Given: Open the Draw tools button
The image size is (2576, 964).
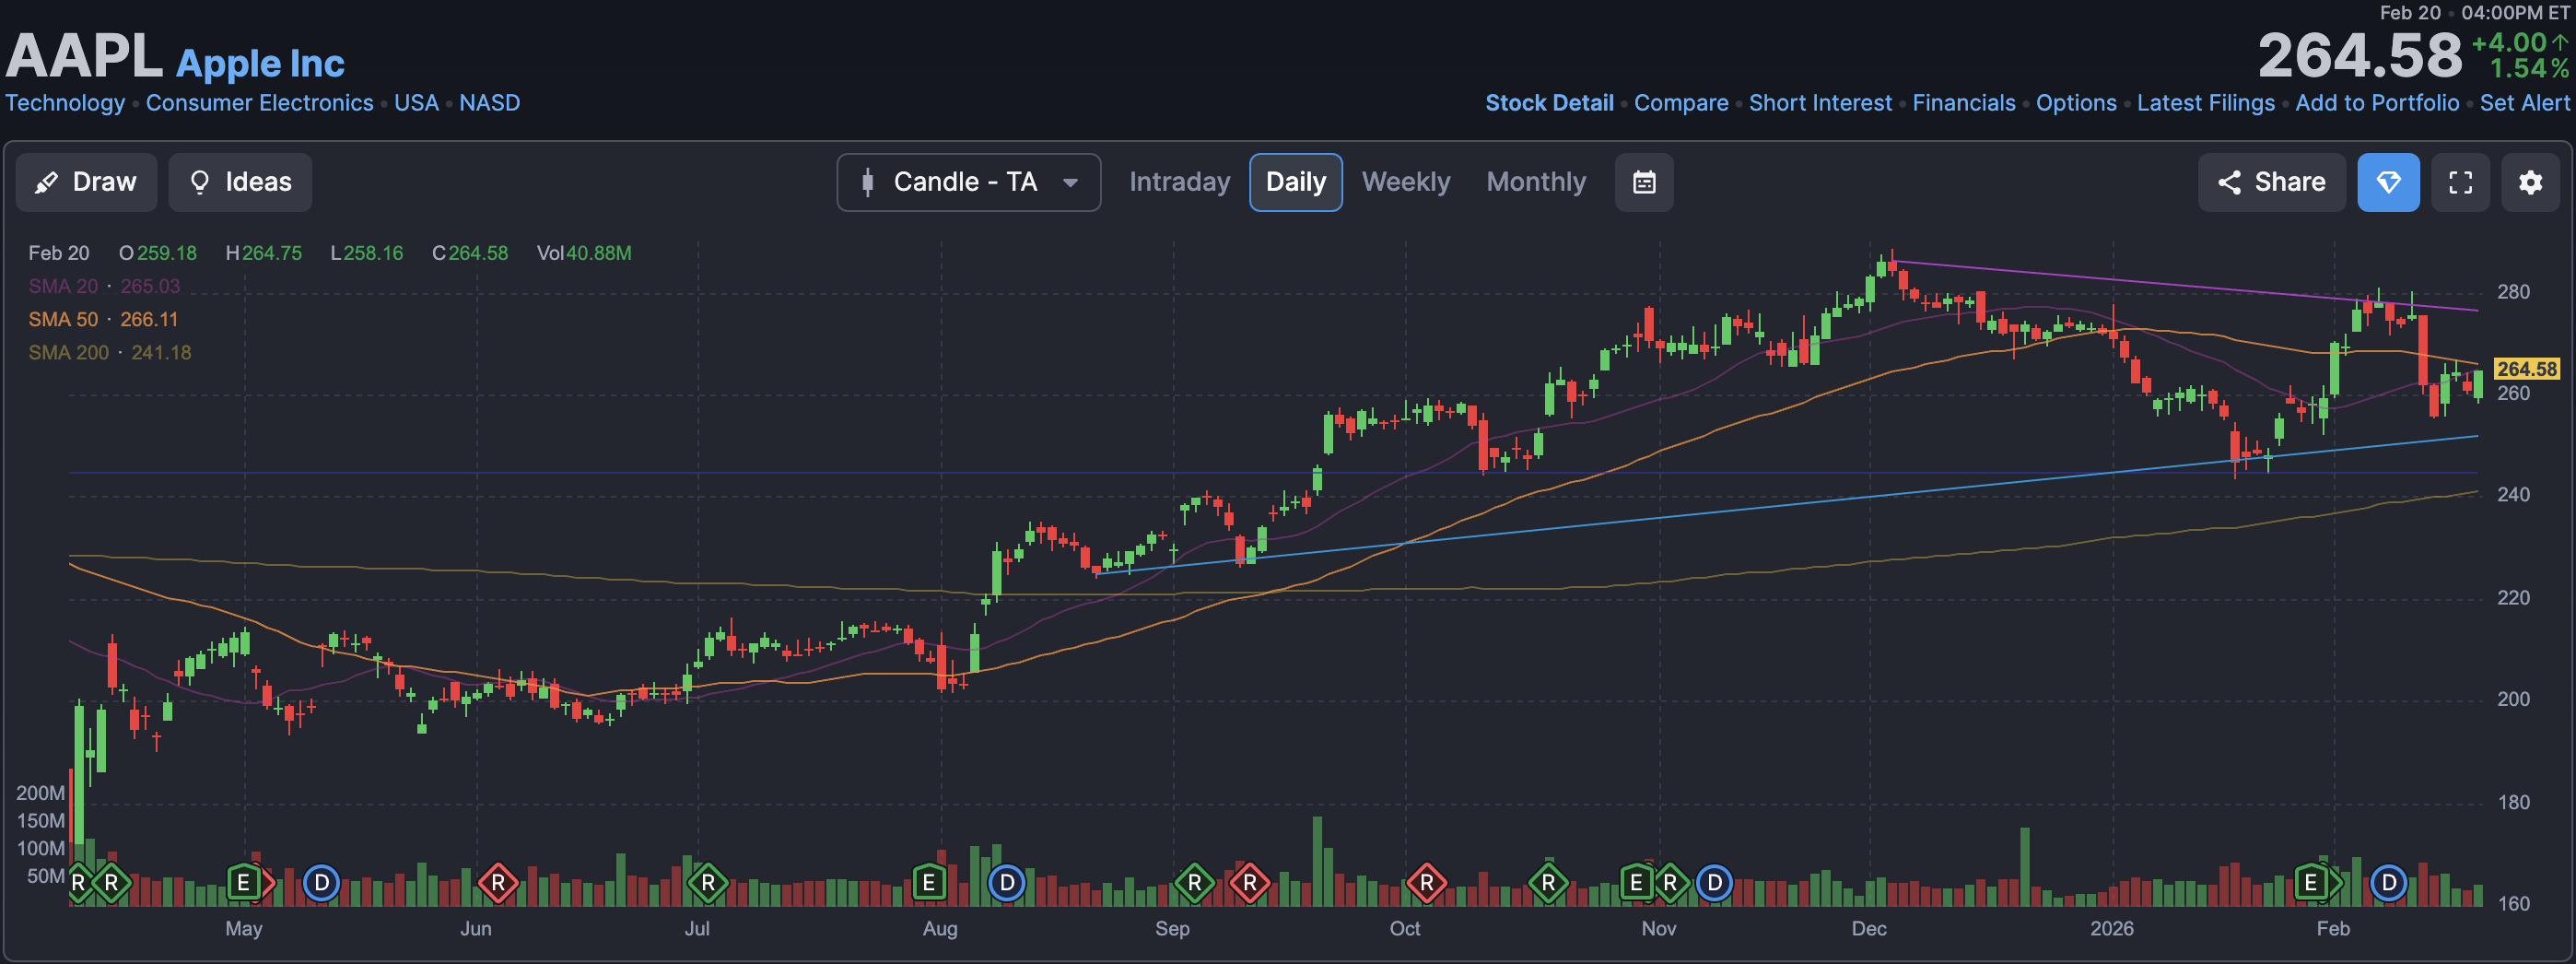Looking at the screenshot, I should [x=86, y=182].
